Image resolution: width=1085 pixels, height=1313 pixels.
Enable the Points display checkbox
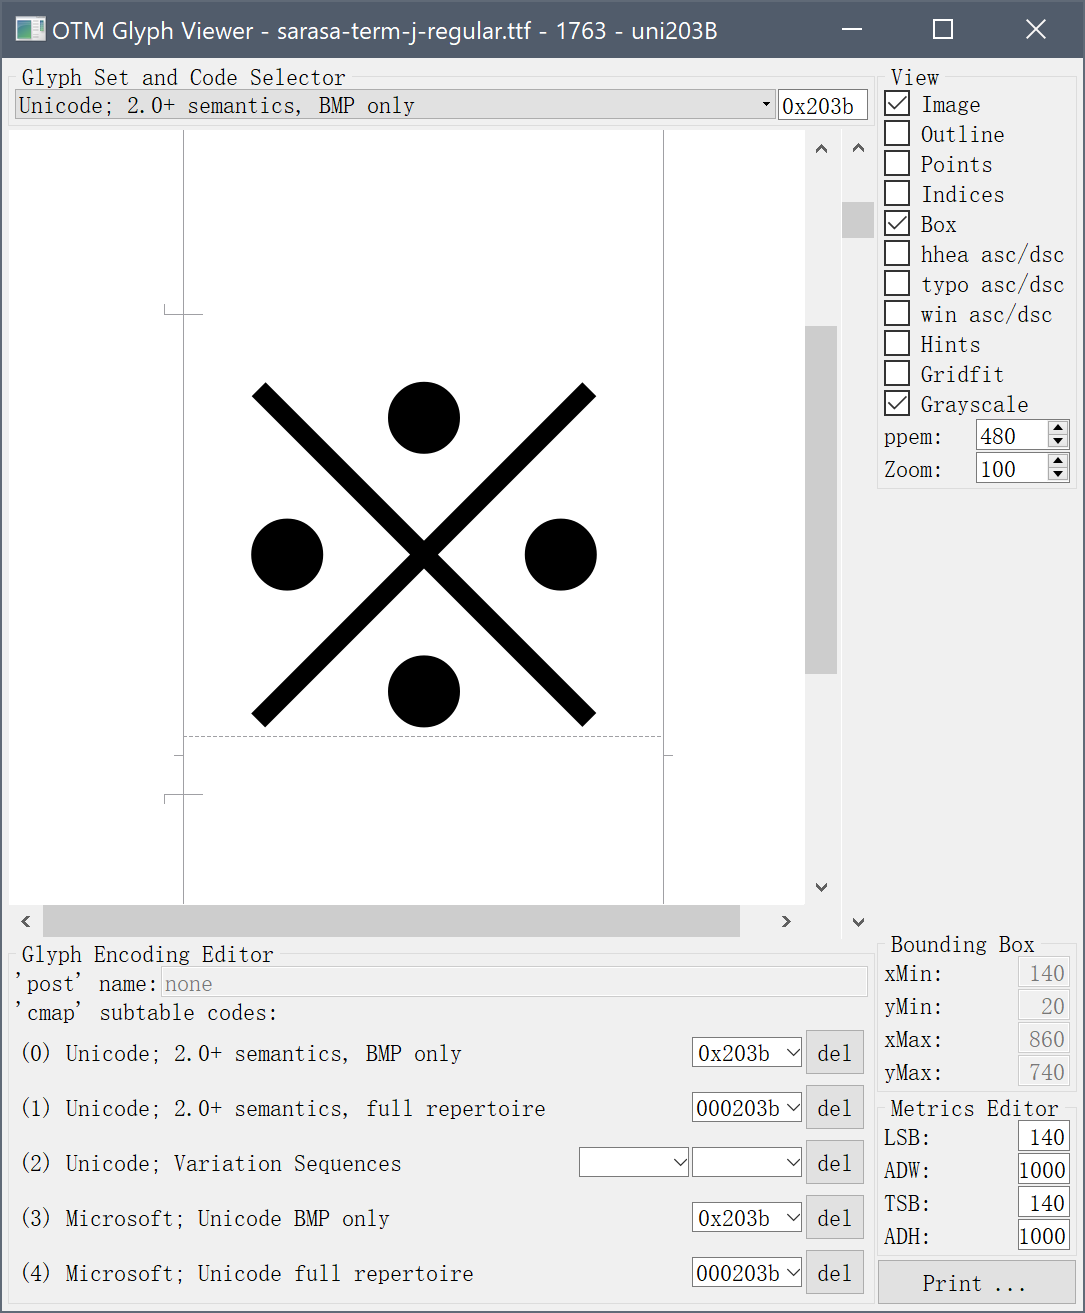tap(897, 163)
